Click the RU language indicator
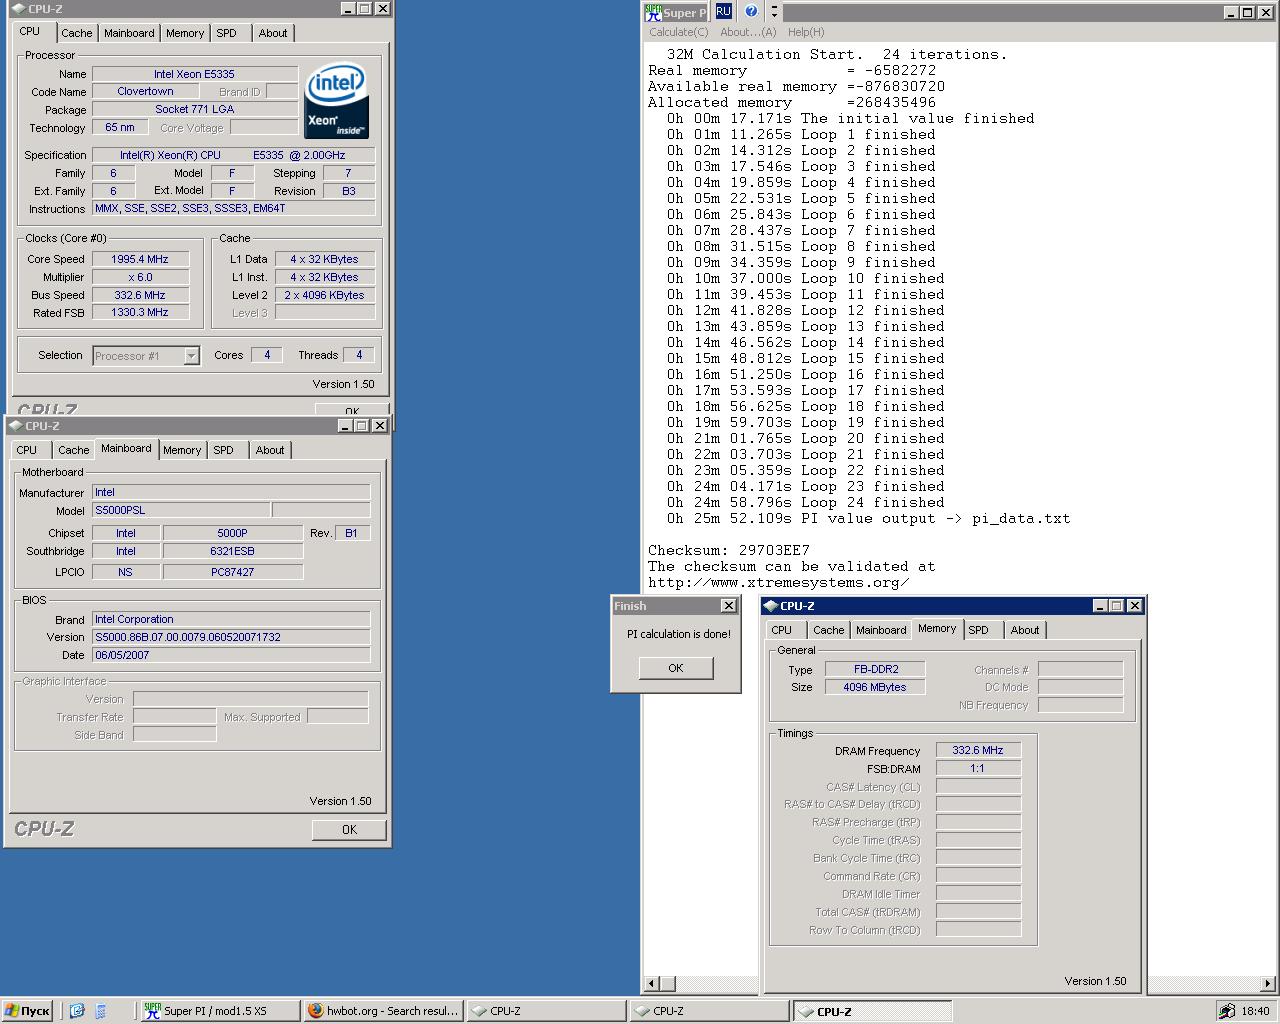The height and width of the screenshot is (1024, 1280). coord(723,12)
